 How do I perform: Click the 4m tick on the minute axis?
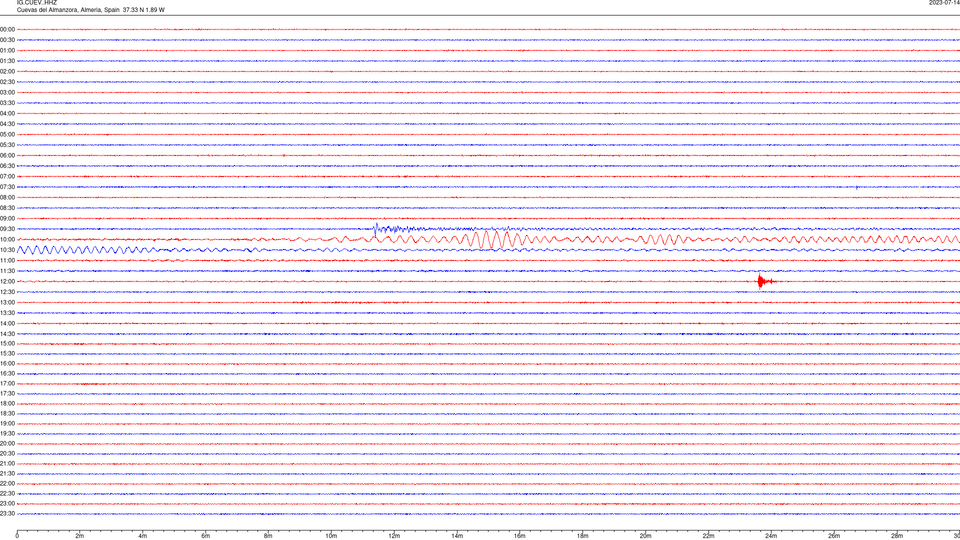pos(143,536)
